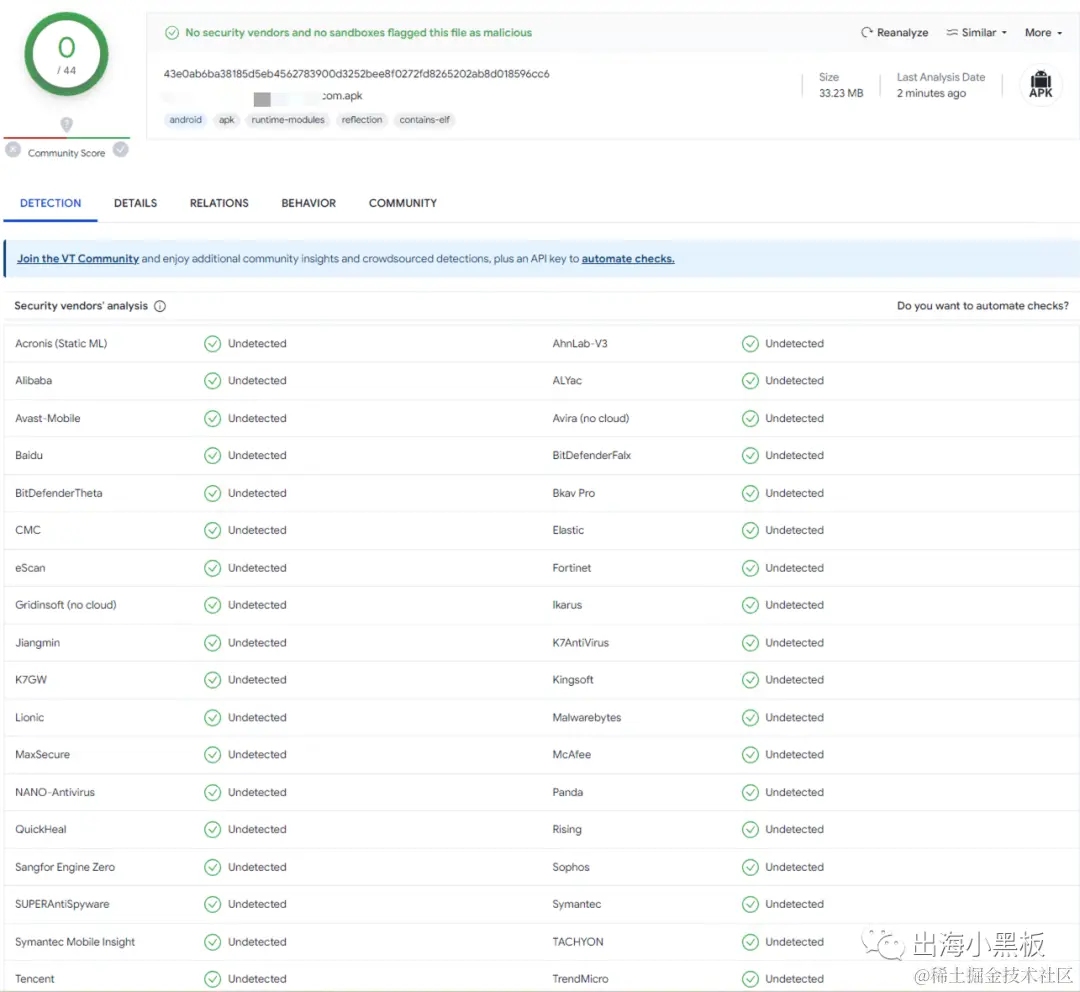Click the MaxSecure vendor name

tap(43, 754)
